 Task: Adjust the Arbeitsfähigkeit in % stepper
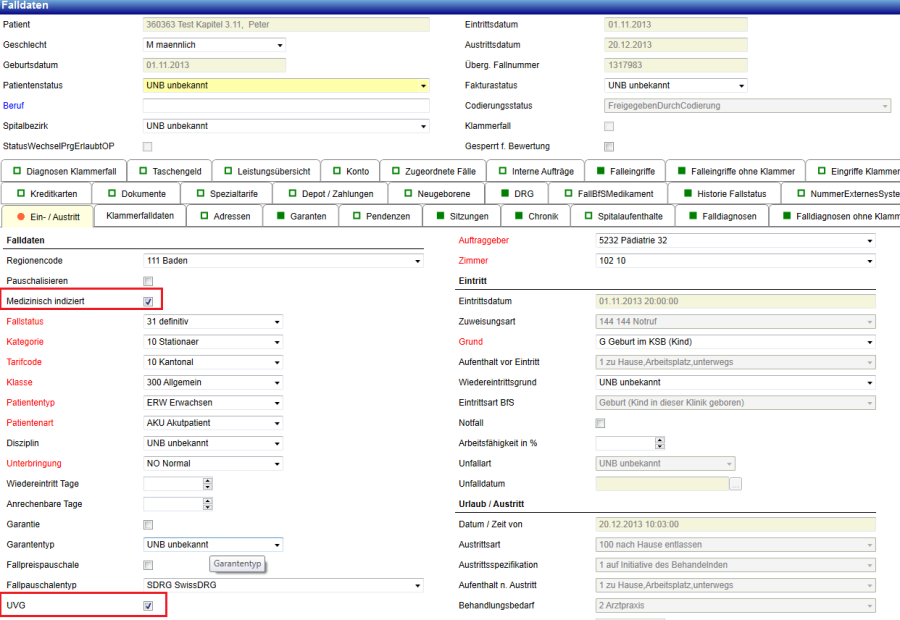pyautogui.click(x=660, y=443)
